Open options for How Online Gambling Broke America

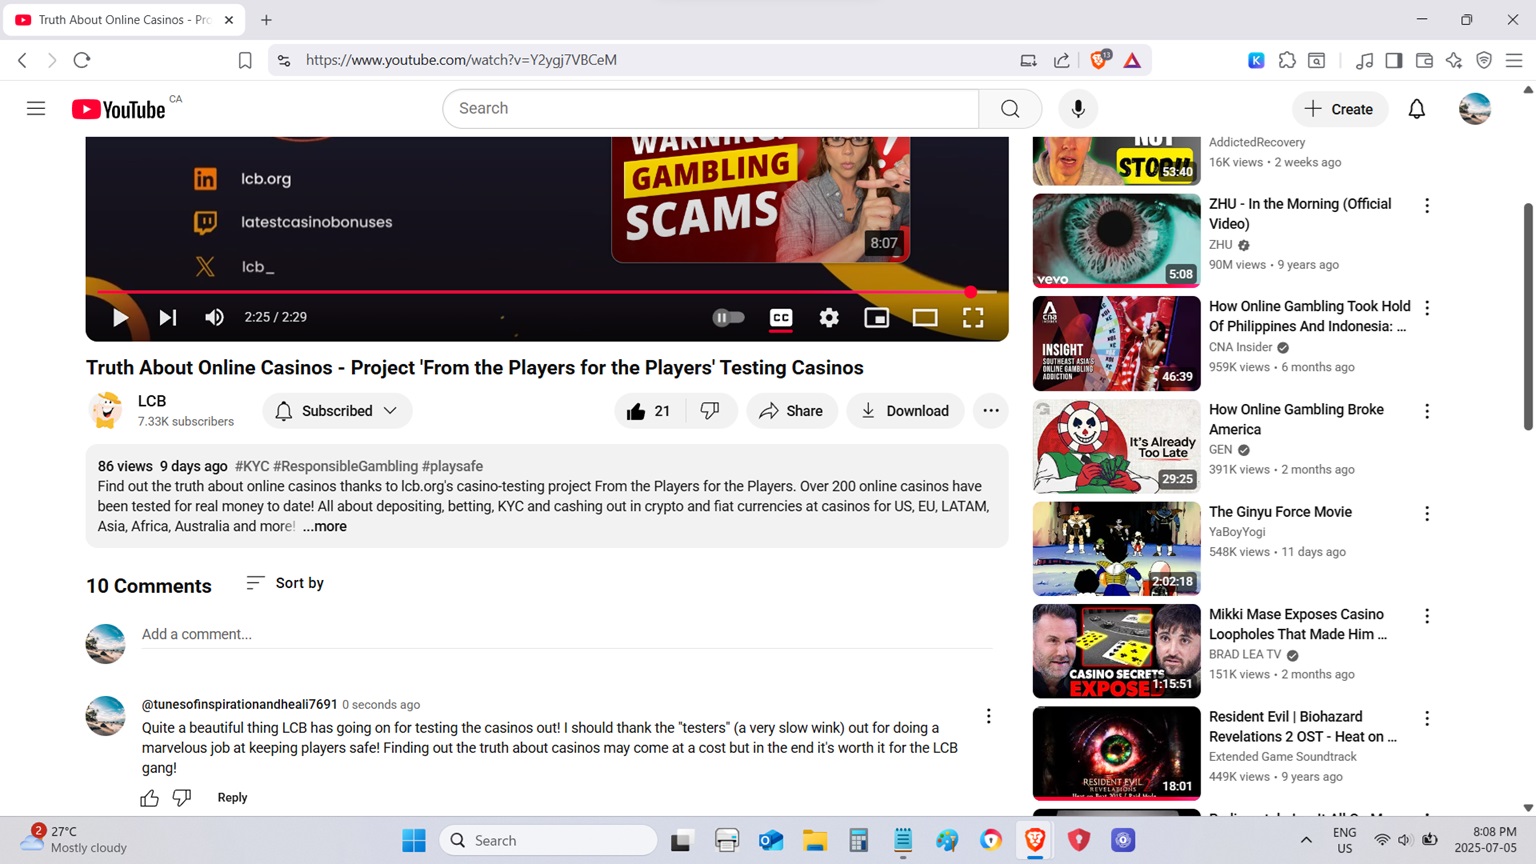pos(1427,411)
